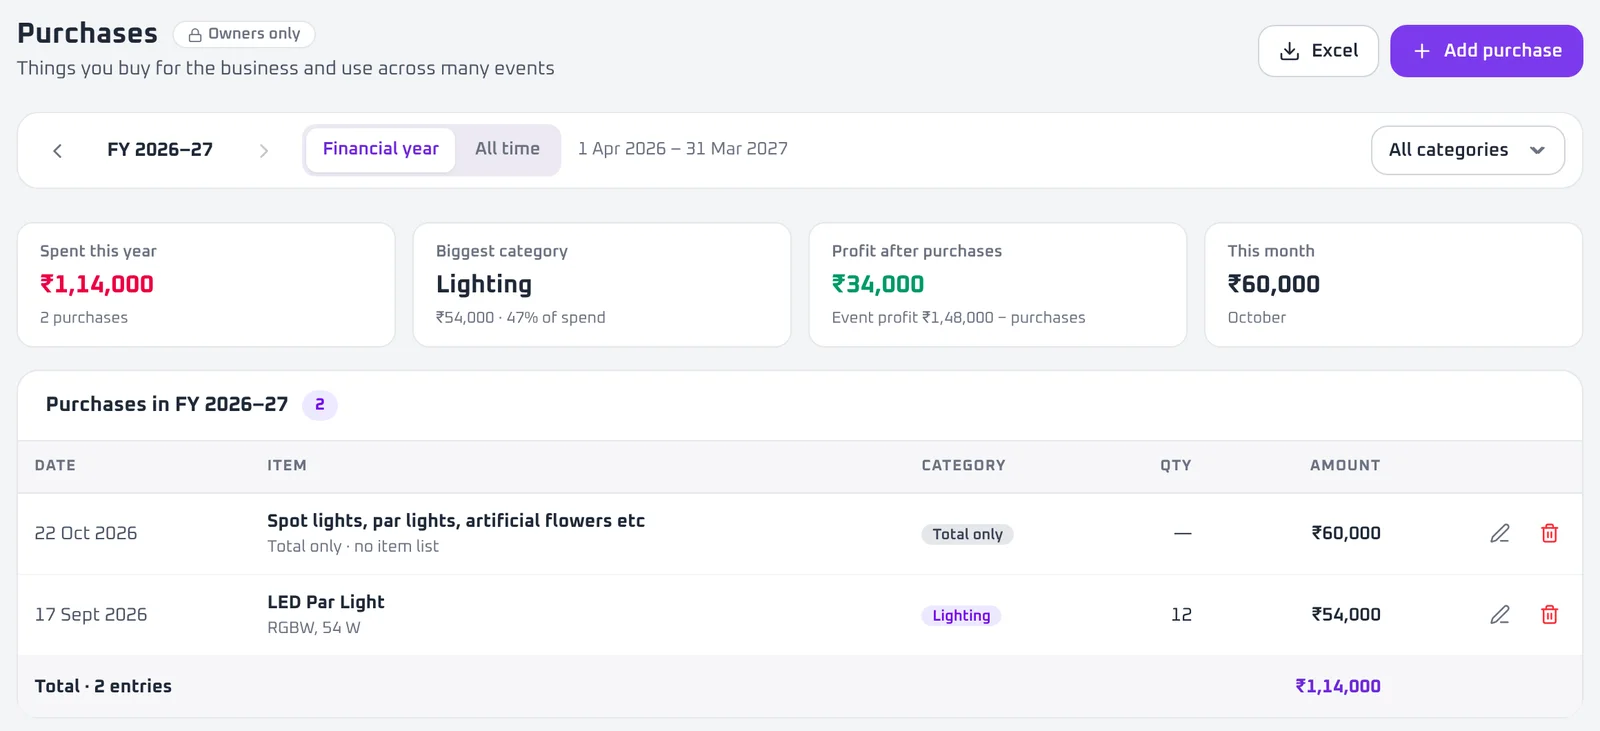Export purchases to Excel

pos(1318,51)
